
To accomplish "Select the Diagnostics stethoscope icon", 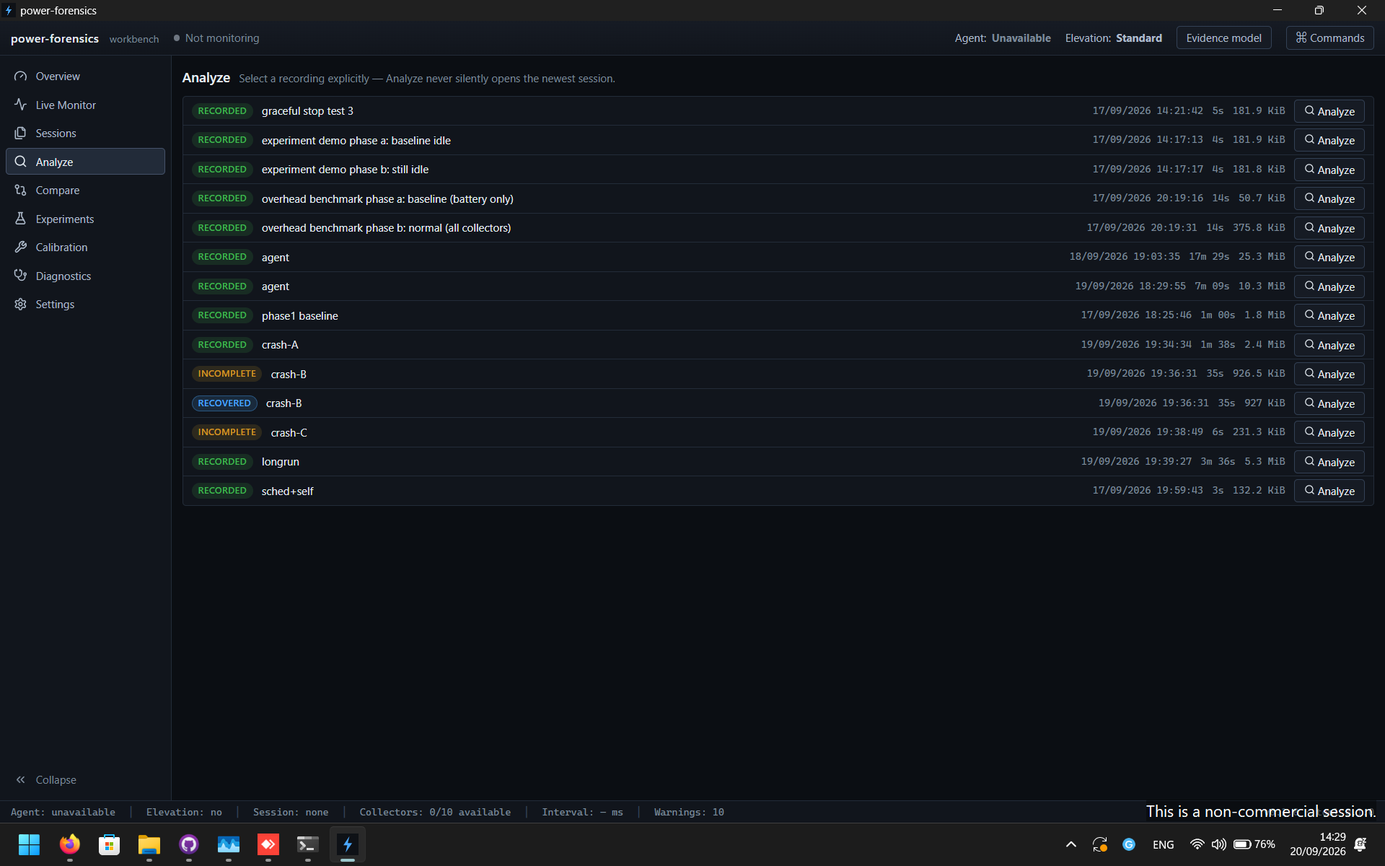I will pyautogui.click(x=20, y=276).
